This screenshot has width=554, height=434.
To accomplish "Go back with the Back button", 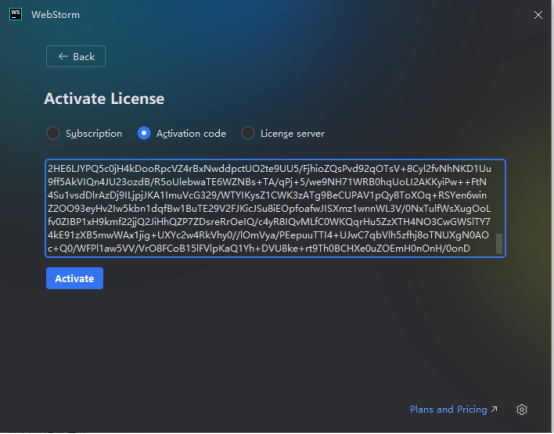I will pyautogui.click(x=76, y=56).
